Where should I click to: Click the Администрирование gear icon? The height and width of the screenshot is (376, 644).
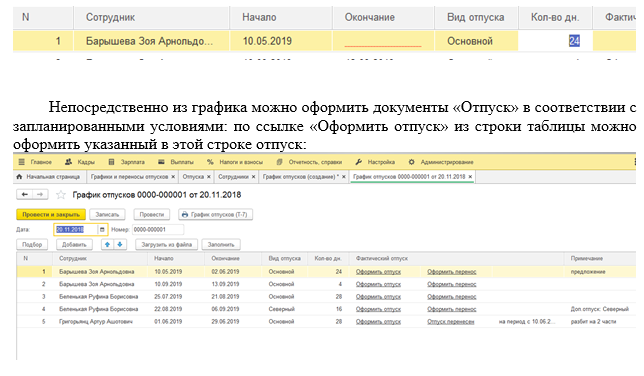(x=412, y=162)
